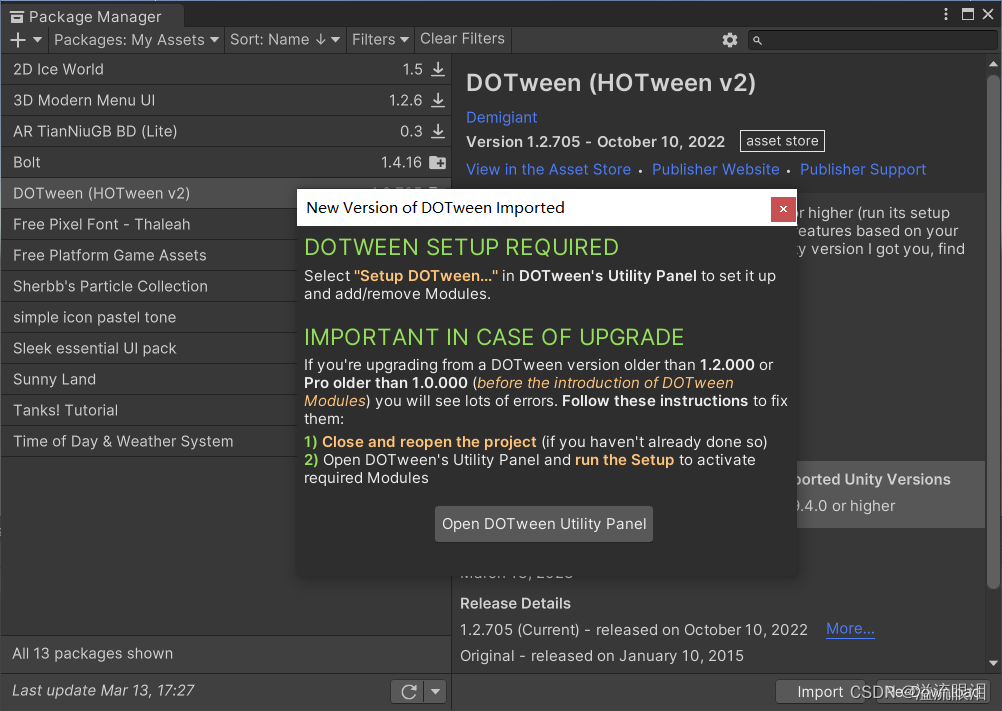Select Free Pixel Font - Thaleah
The width and height of the screenshot is (1002, 711).
coord(150,224)
